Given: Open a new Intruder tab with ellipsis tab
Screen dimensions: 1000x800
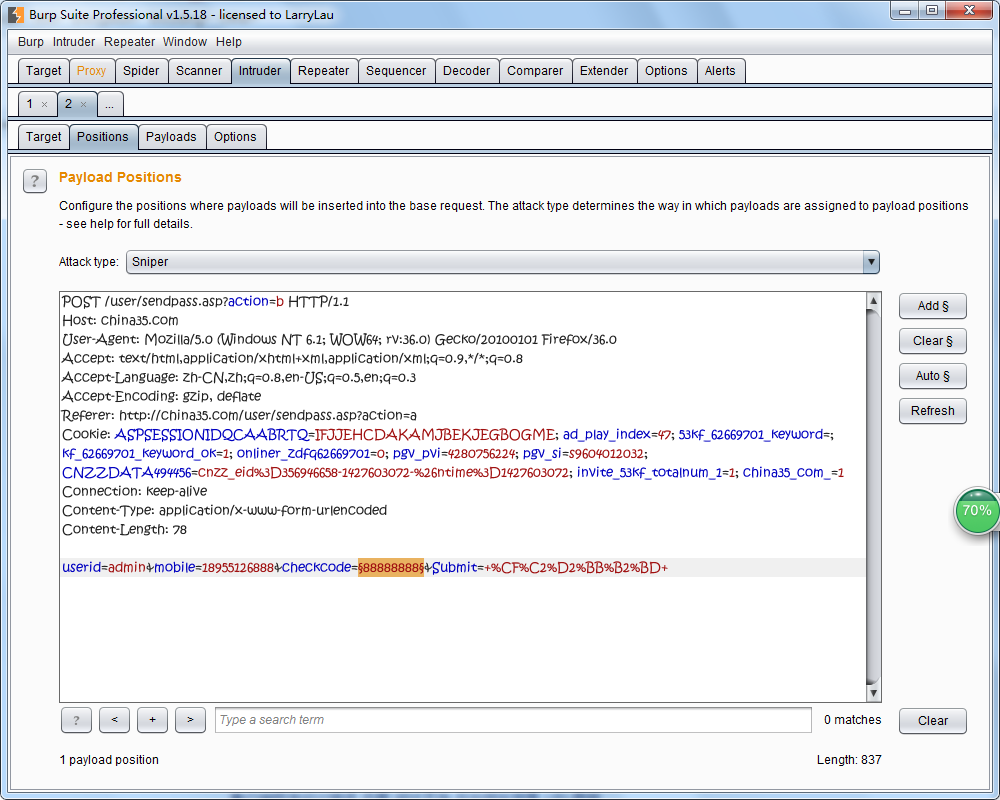Looking at the screenshot, I should (x=110, y=105).
